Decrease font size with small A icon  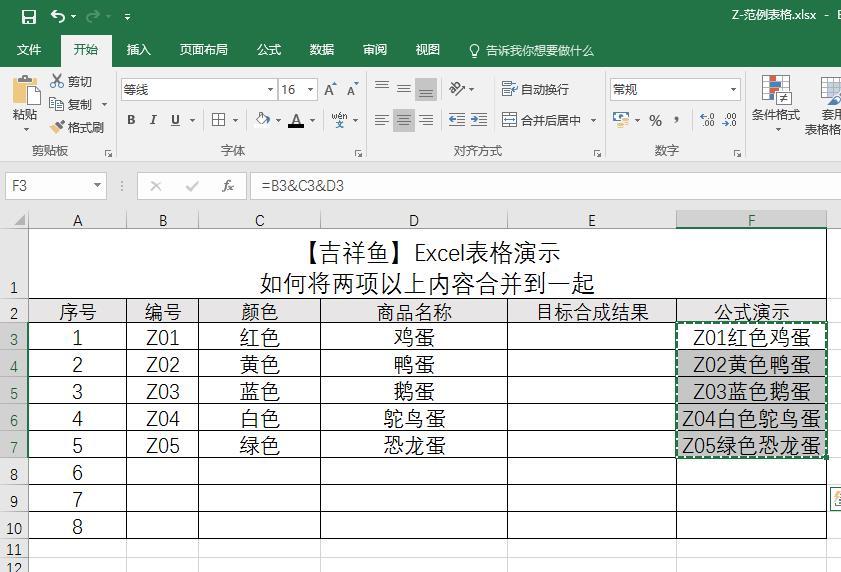tap(352, 89)
